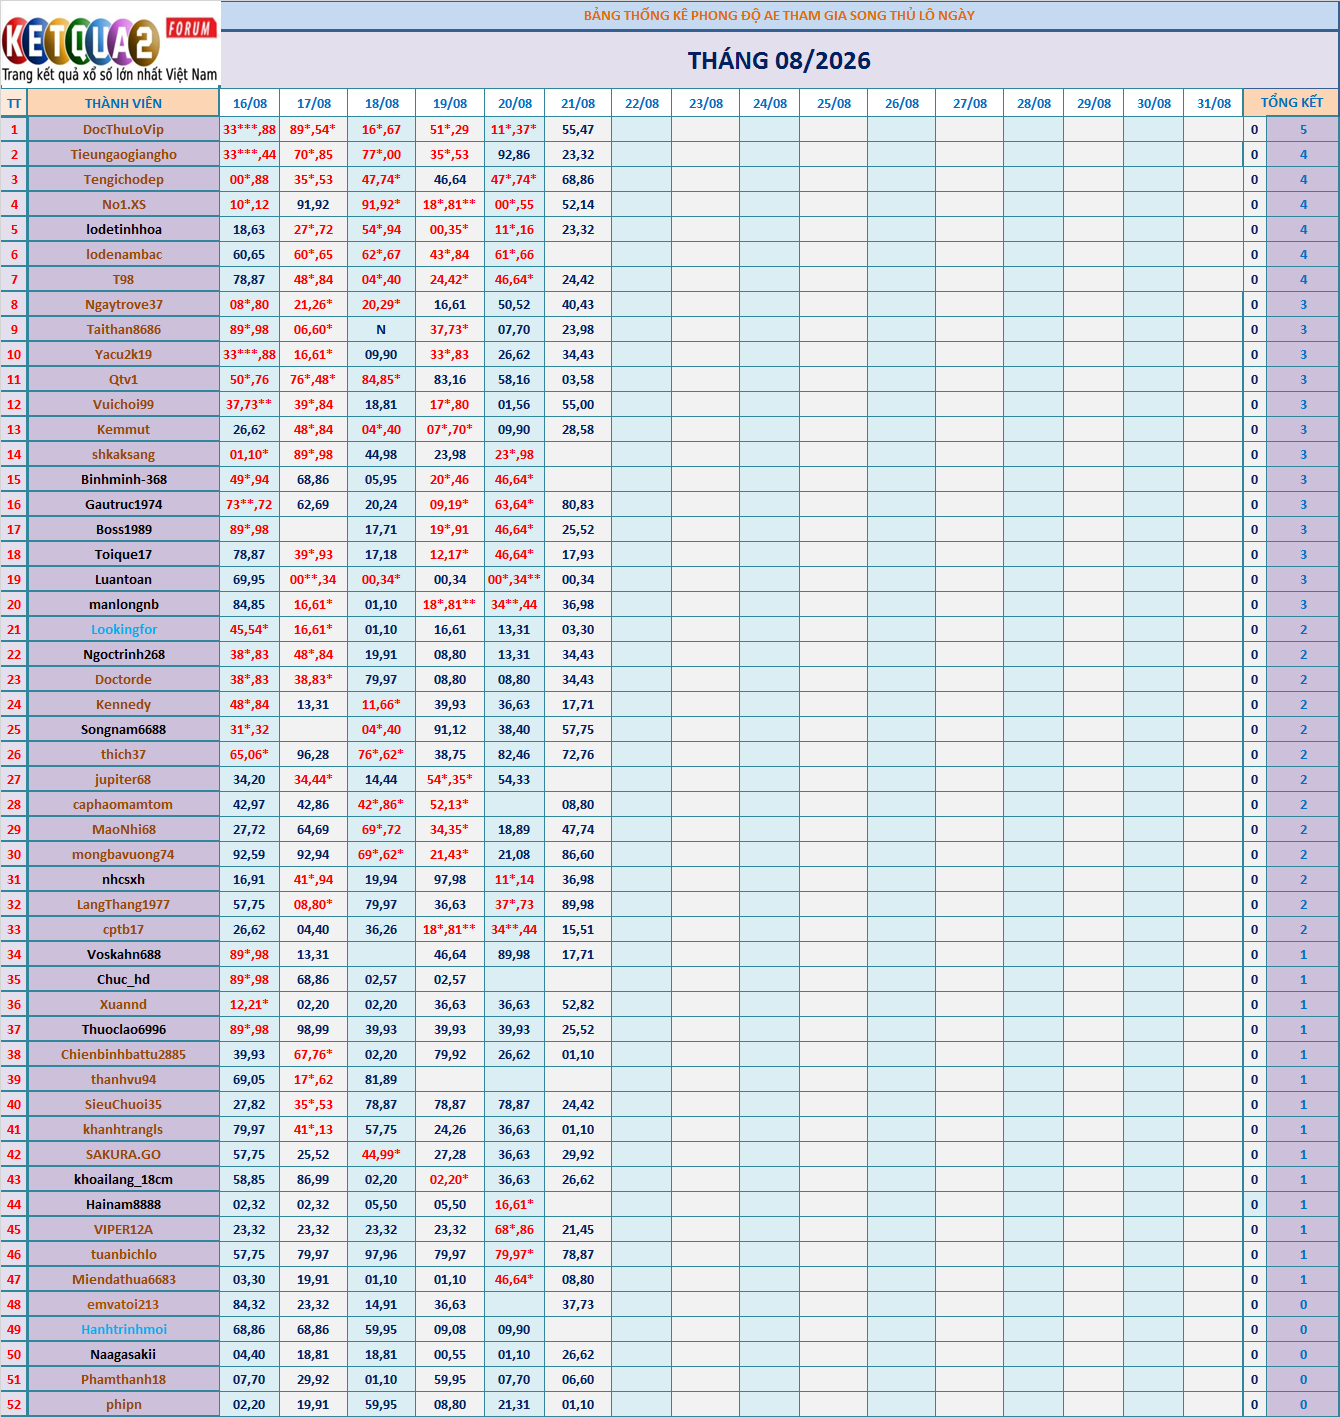Click member name khoailang_18cm
Viewport: 1340px width, 1417px height.
(123, 1179)
